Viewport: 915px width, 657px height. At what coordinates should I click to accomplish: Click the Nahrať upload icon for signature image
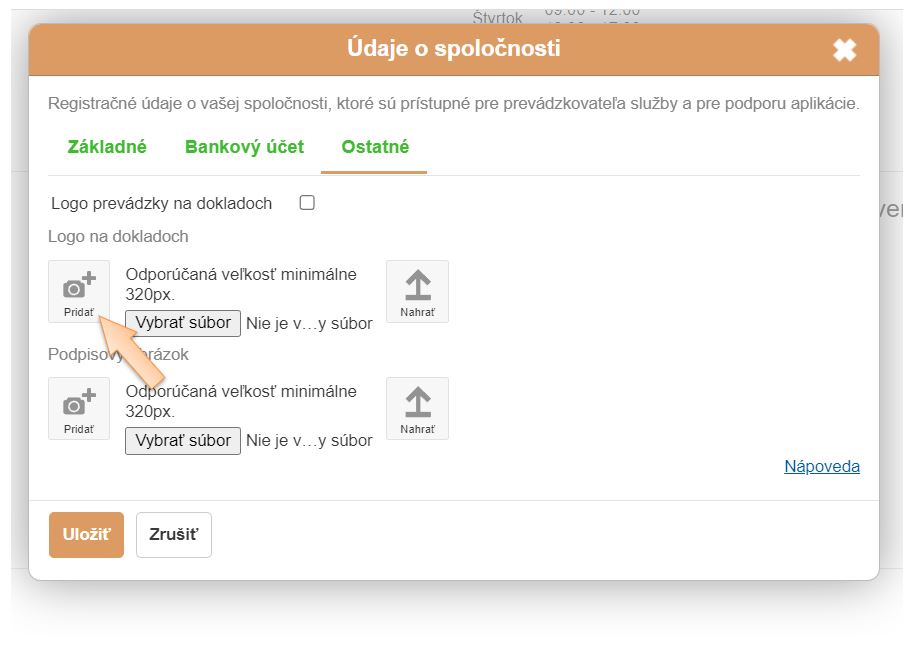(417, 408)
